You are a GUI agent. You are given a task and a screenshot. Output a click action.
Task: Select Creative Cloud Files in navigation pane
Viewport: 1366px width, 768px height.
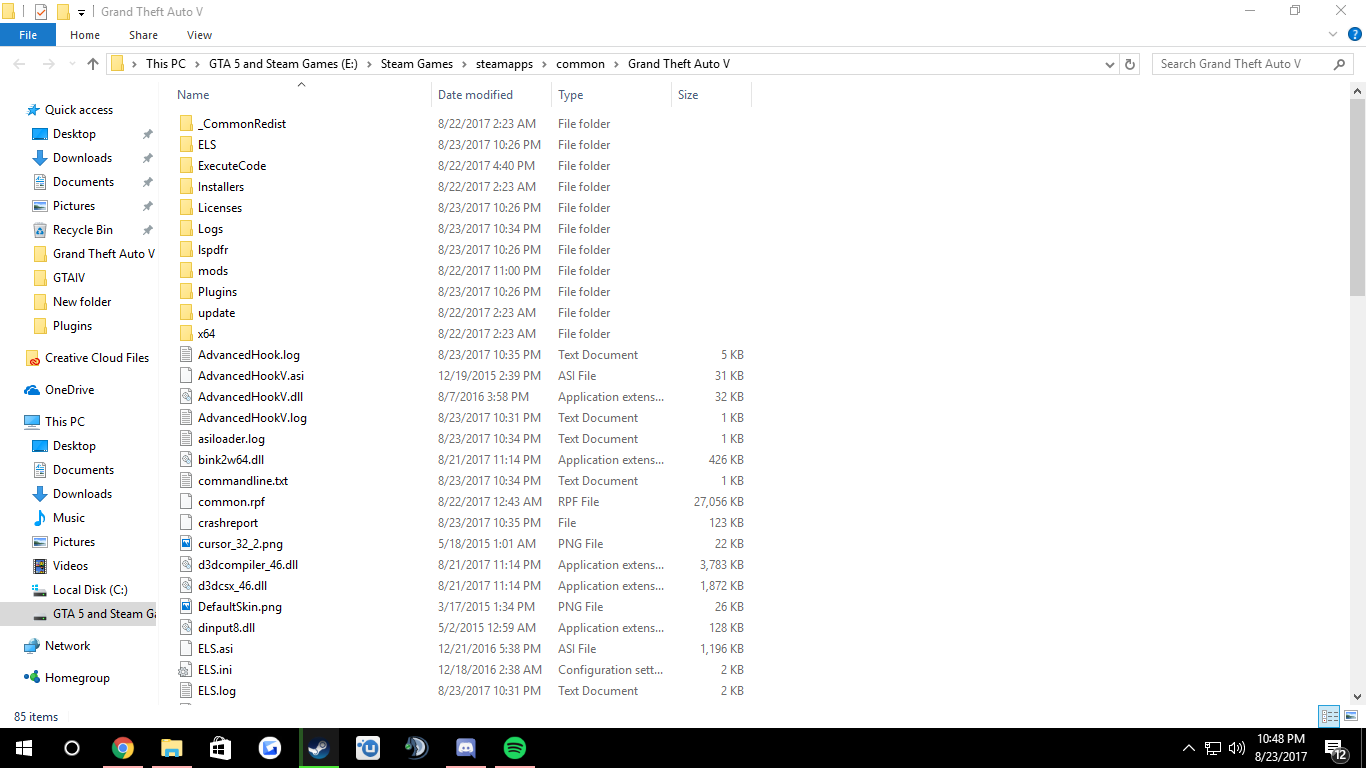(96, 358)
